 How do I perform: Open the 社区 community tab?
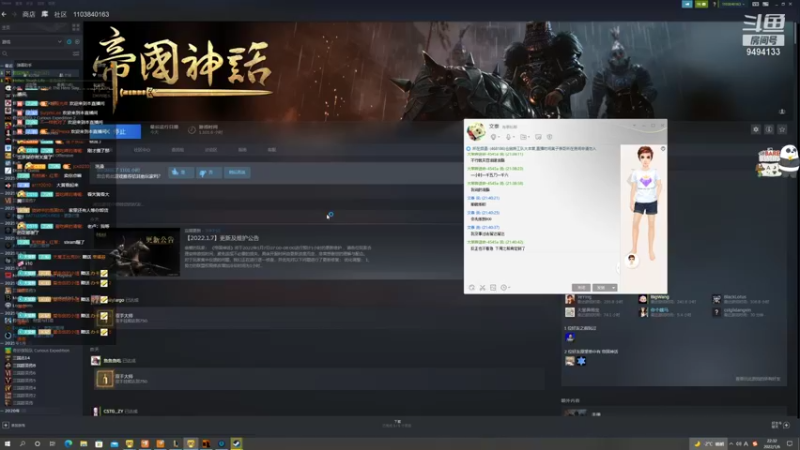point(60,14)
